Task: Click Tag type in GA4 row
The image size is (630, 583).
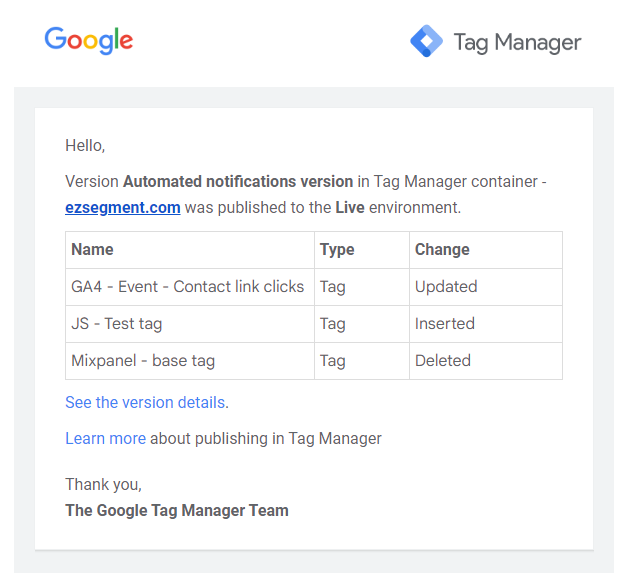Action: coord(362,287)
